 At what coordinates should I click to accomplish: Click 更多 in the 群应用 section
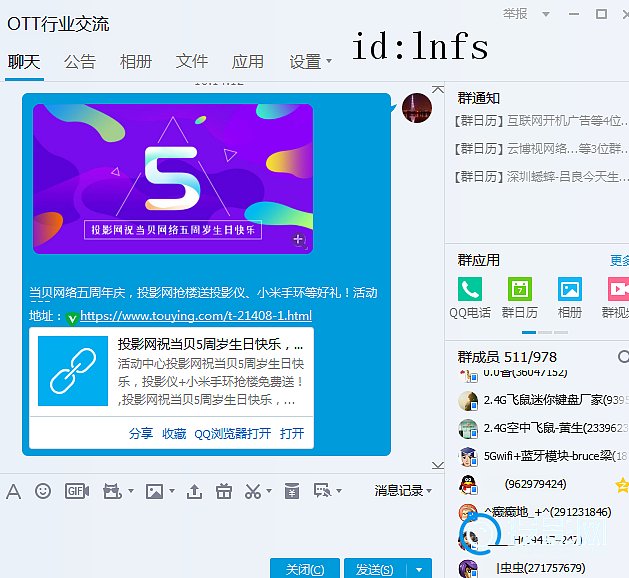[619, 260]
